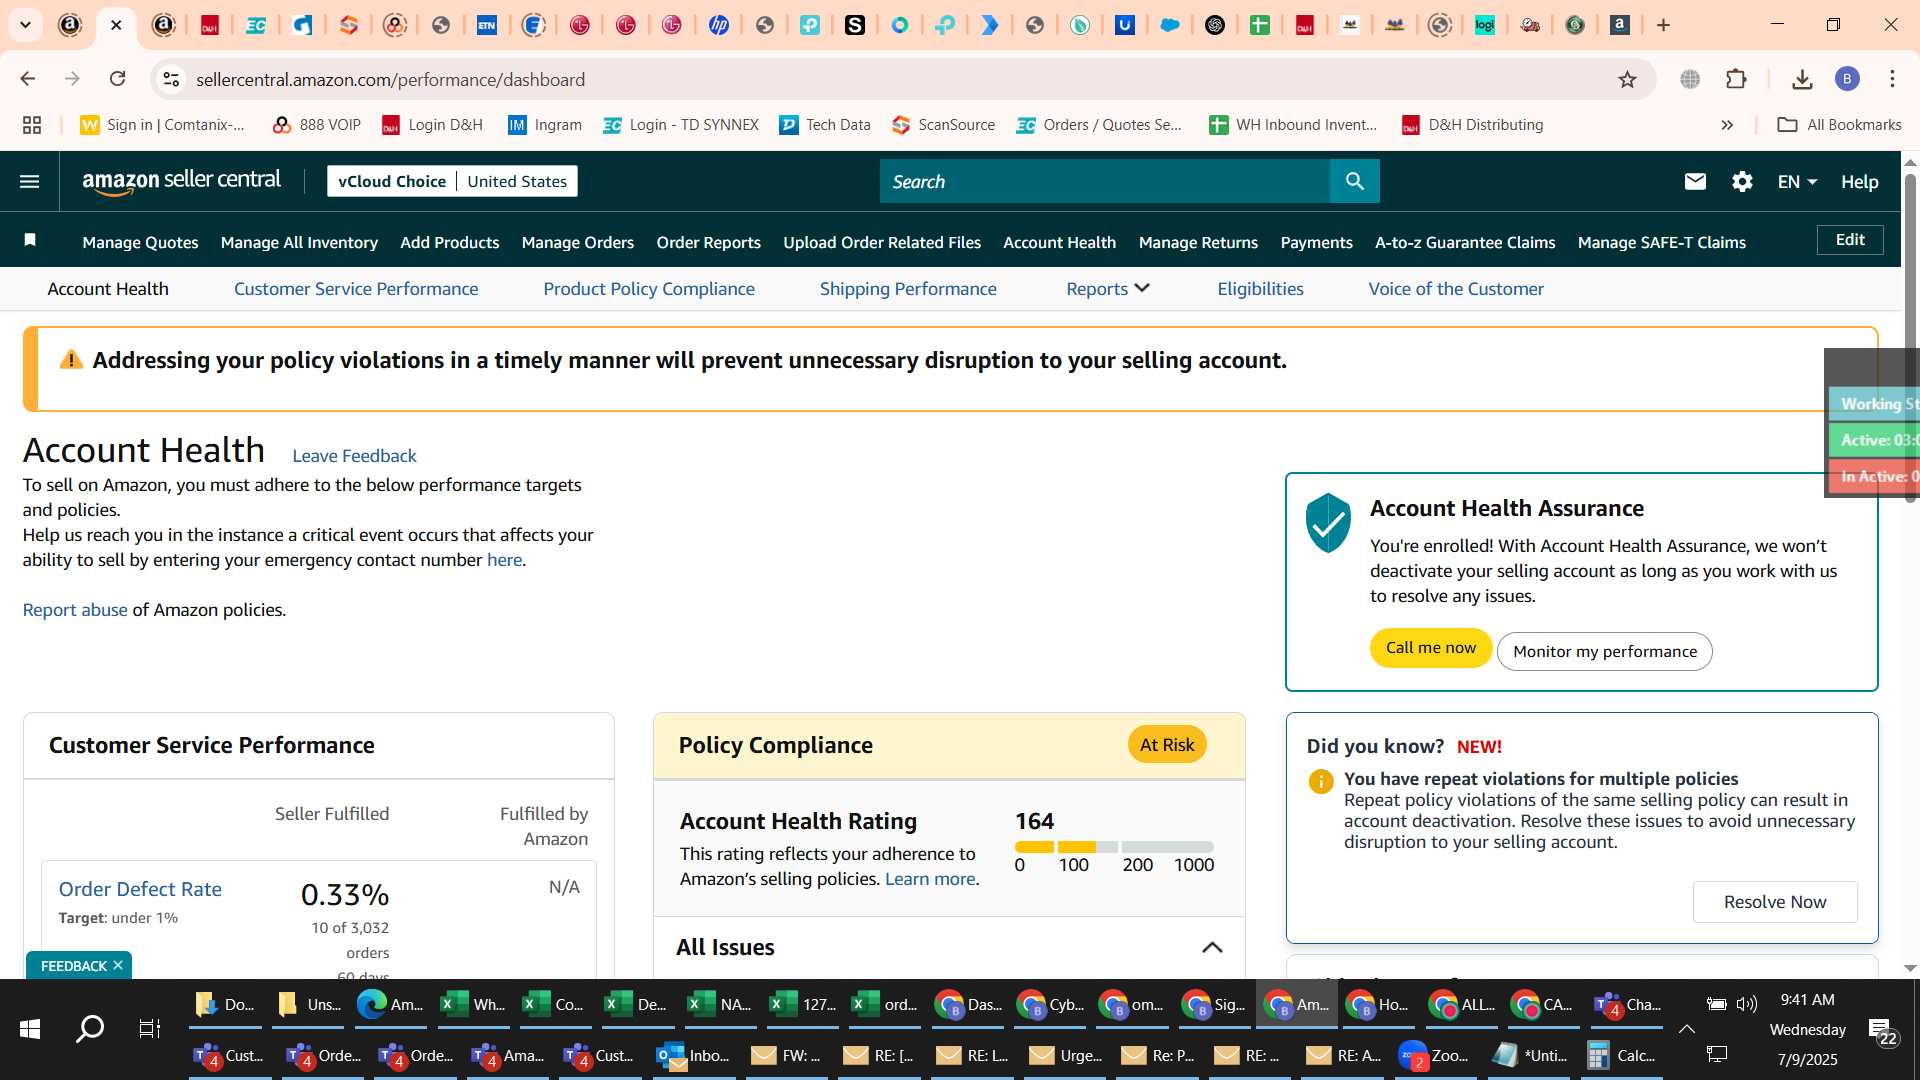Viewport: 1920px width, 1080px height.
Task: Open Calculator taskbar item
Action: tap(1621, 1056)
